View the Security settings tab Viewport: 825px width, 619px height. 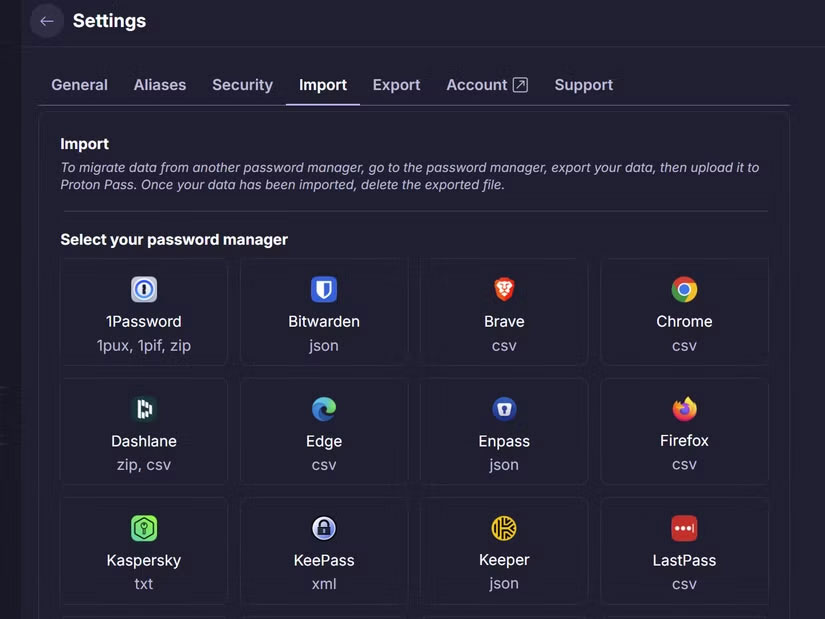(242, 85)
